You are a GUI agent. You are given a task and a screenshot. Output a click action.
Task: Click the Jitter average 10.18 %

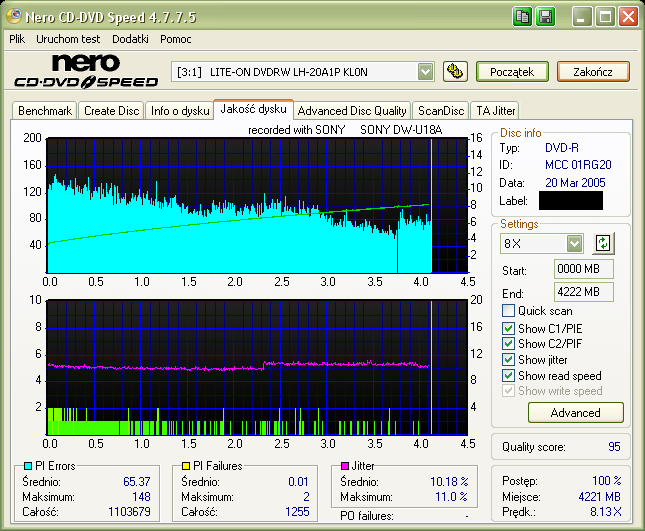point(449,482)
